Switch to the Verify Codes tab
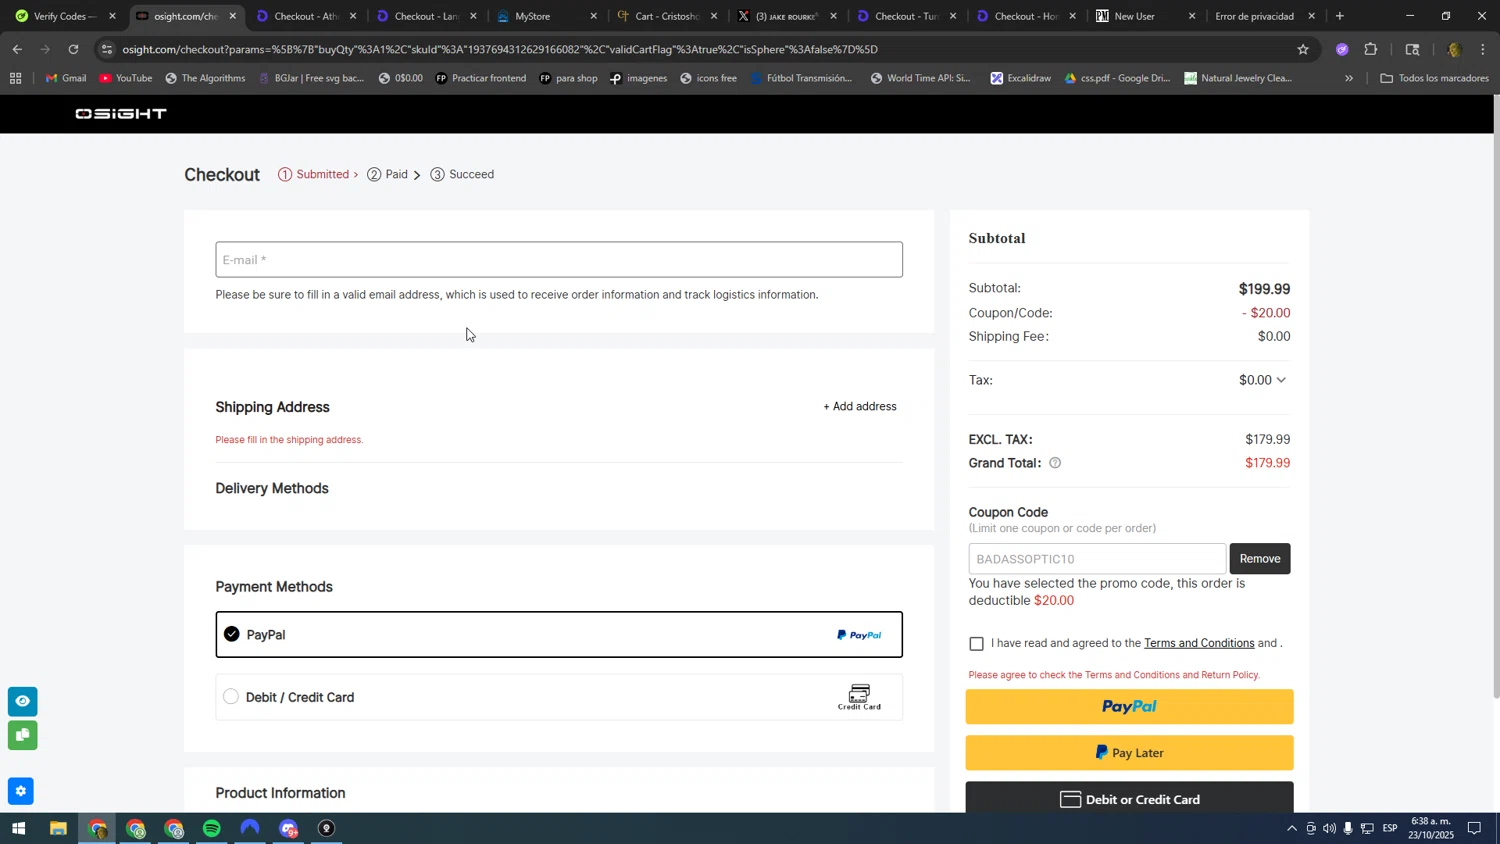The height and width of the screenshot is (844, 1500). (63, 16)
